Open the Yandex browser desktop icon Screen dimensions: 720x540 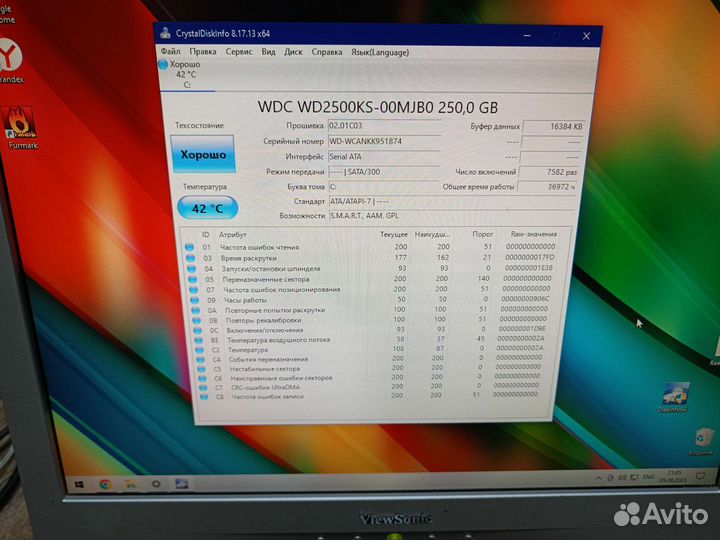(10, 62)
